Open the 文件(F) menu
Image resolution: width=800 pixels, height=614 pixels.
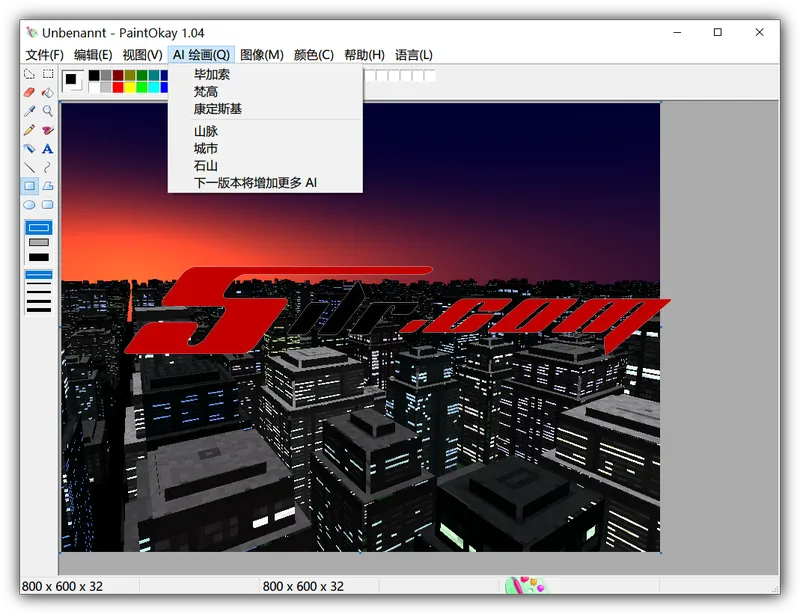[x=44, y=55]
